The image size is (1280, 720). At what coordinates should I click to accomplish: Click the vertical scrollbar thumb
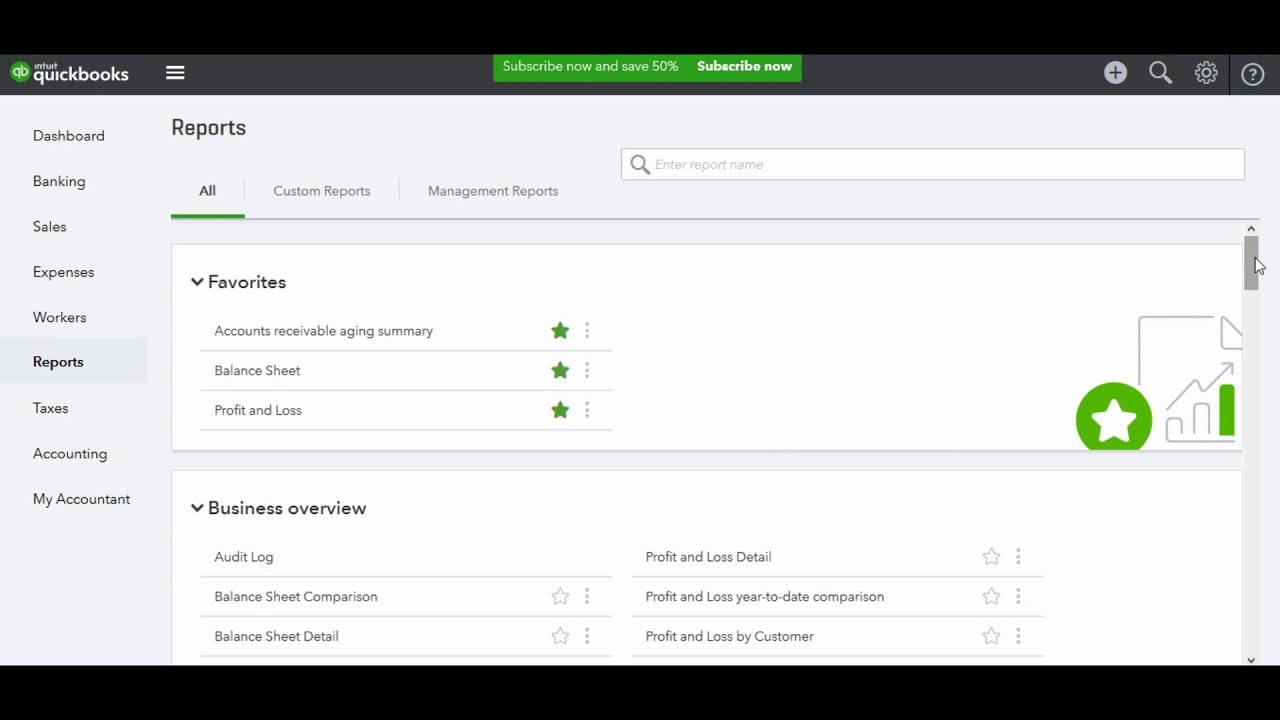point(1250,263)
